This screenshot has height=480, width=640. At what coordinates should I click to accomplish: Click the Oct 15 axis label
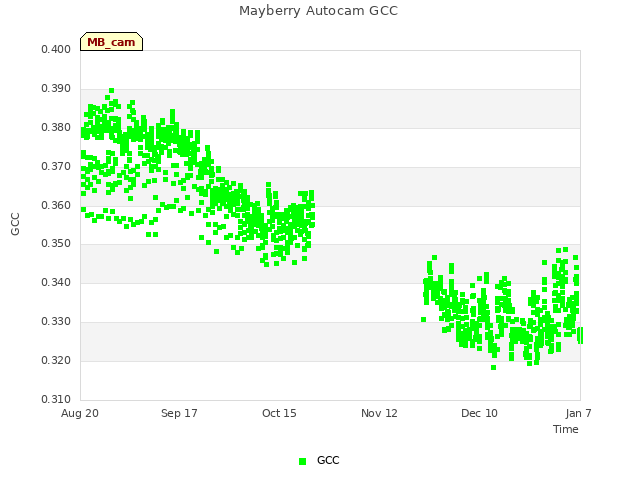(x=279, y=413)
